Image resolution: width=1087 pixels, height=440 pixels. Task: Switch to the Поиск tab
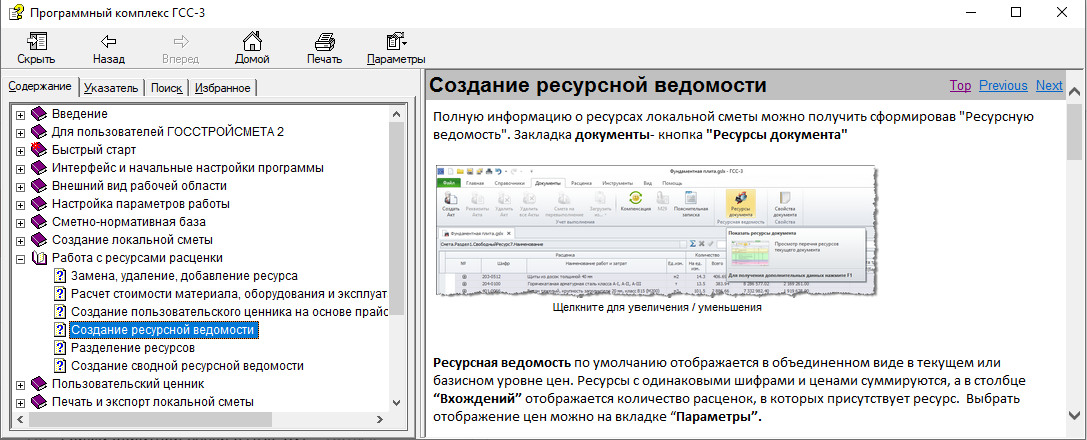click(166, 88)
